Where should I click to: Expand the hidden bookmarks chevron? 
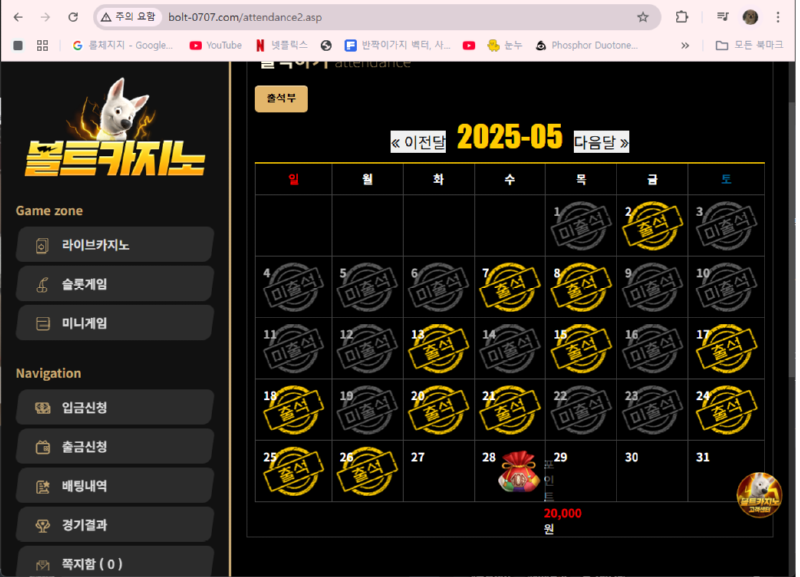[x=685, y=45]
